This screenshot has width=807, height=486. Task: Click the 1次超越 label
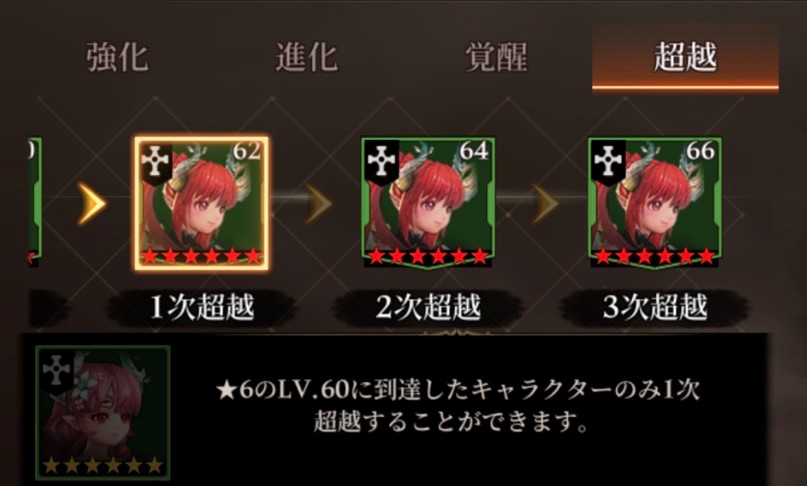[x=201, y=307]
